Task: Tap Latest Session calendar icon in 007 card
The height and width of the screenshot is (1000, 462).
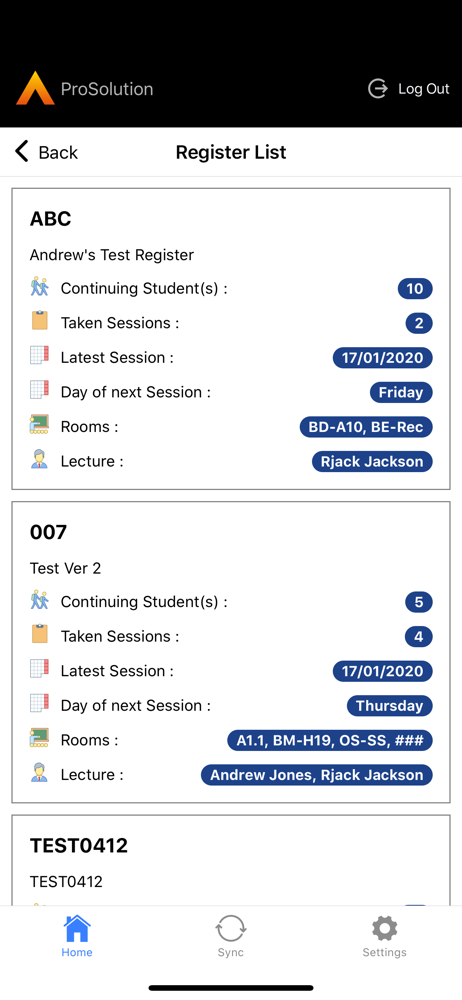Action: tap(40, 669)
